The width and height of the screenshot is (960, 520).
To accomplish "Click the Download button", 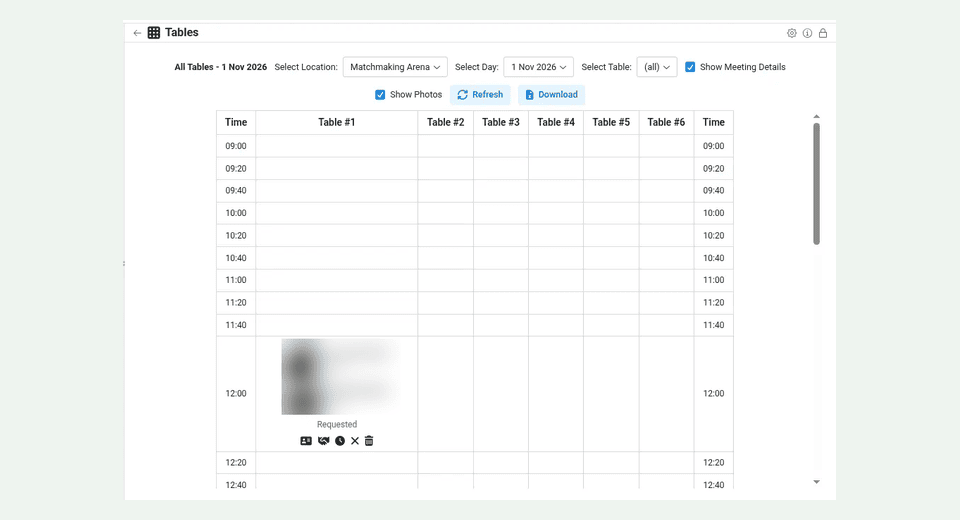I will 552,94.
